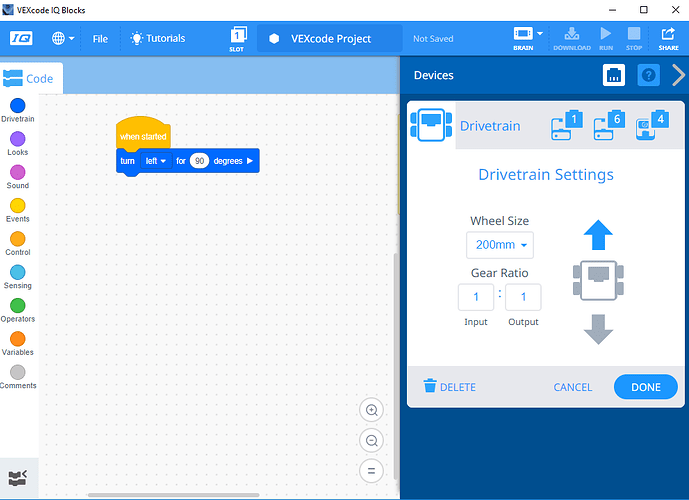Click the Run play button
The width and height of the screenshot is (689, 500).
point(606,38)
